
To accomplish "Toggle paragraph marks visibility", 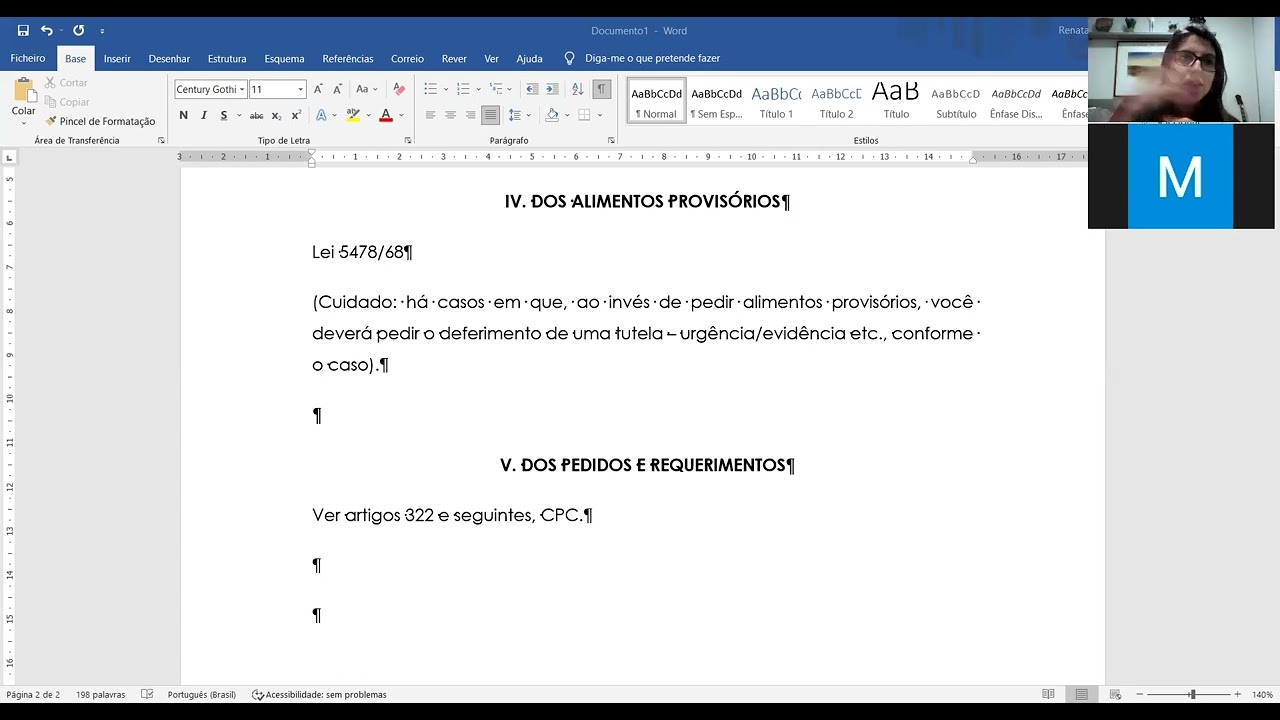I will [x=601, y=89].
